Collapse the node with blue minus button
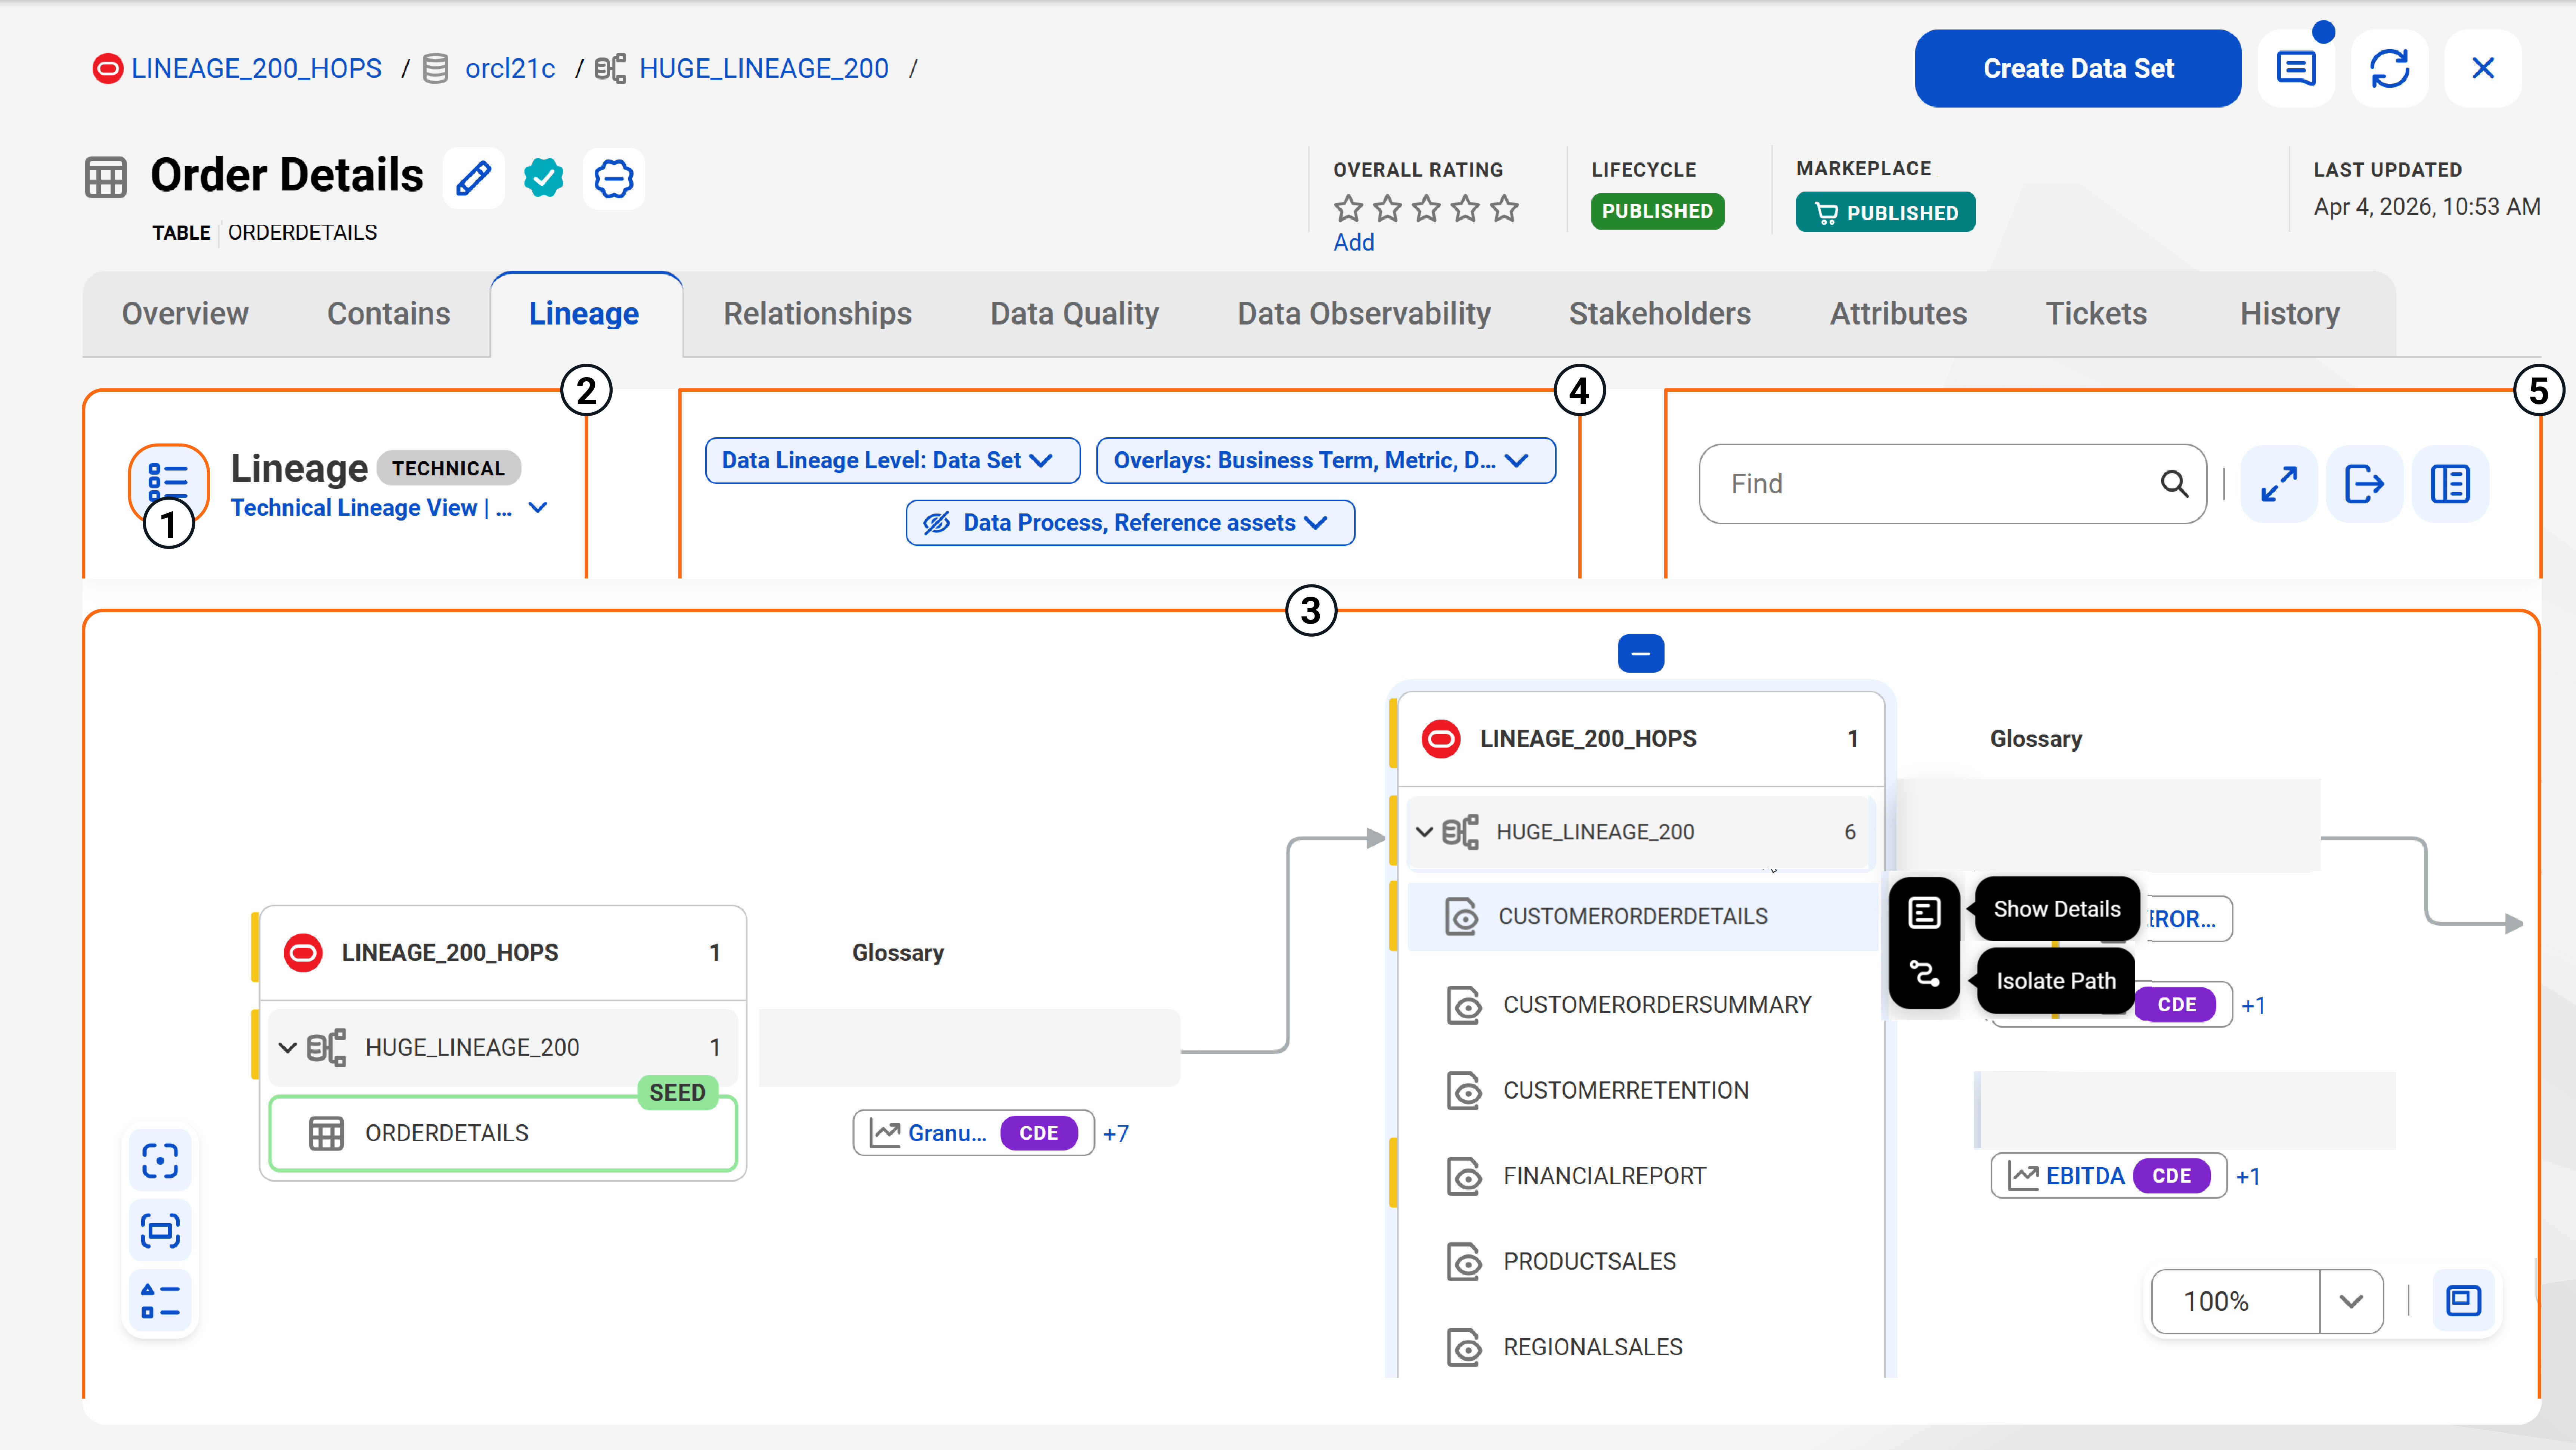 (x=1641, y=654)
